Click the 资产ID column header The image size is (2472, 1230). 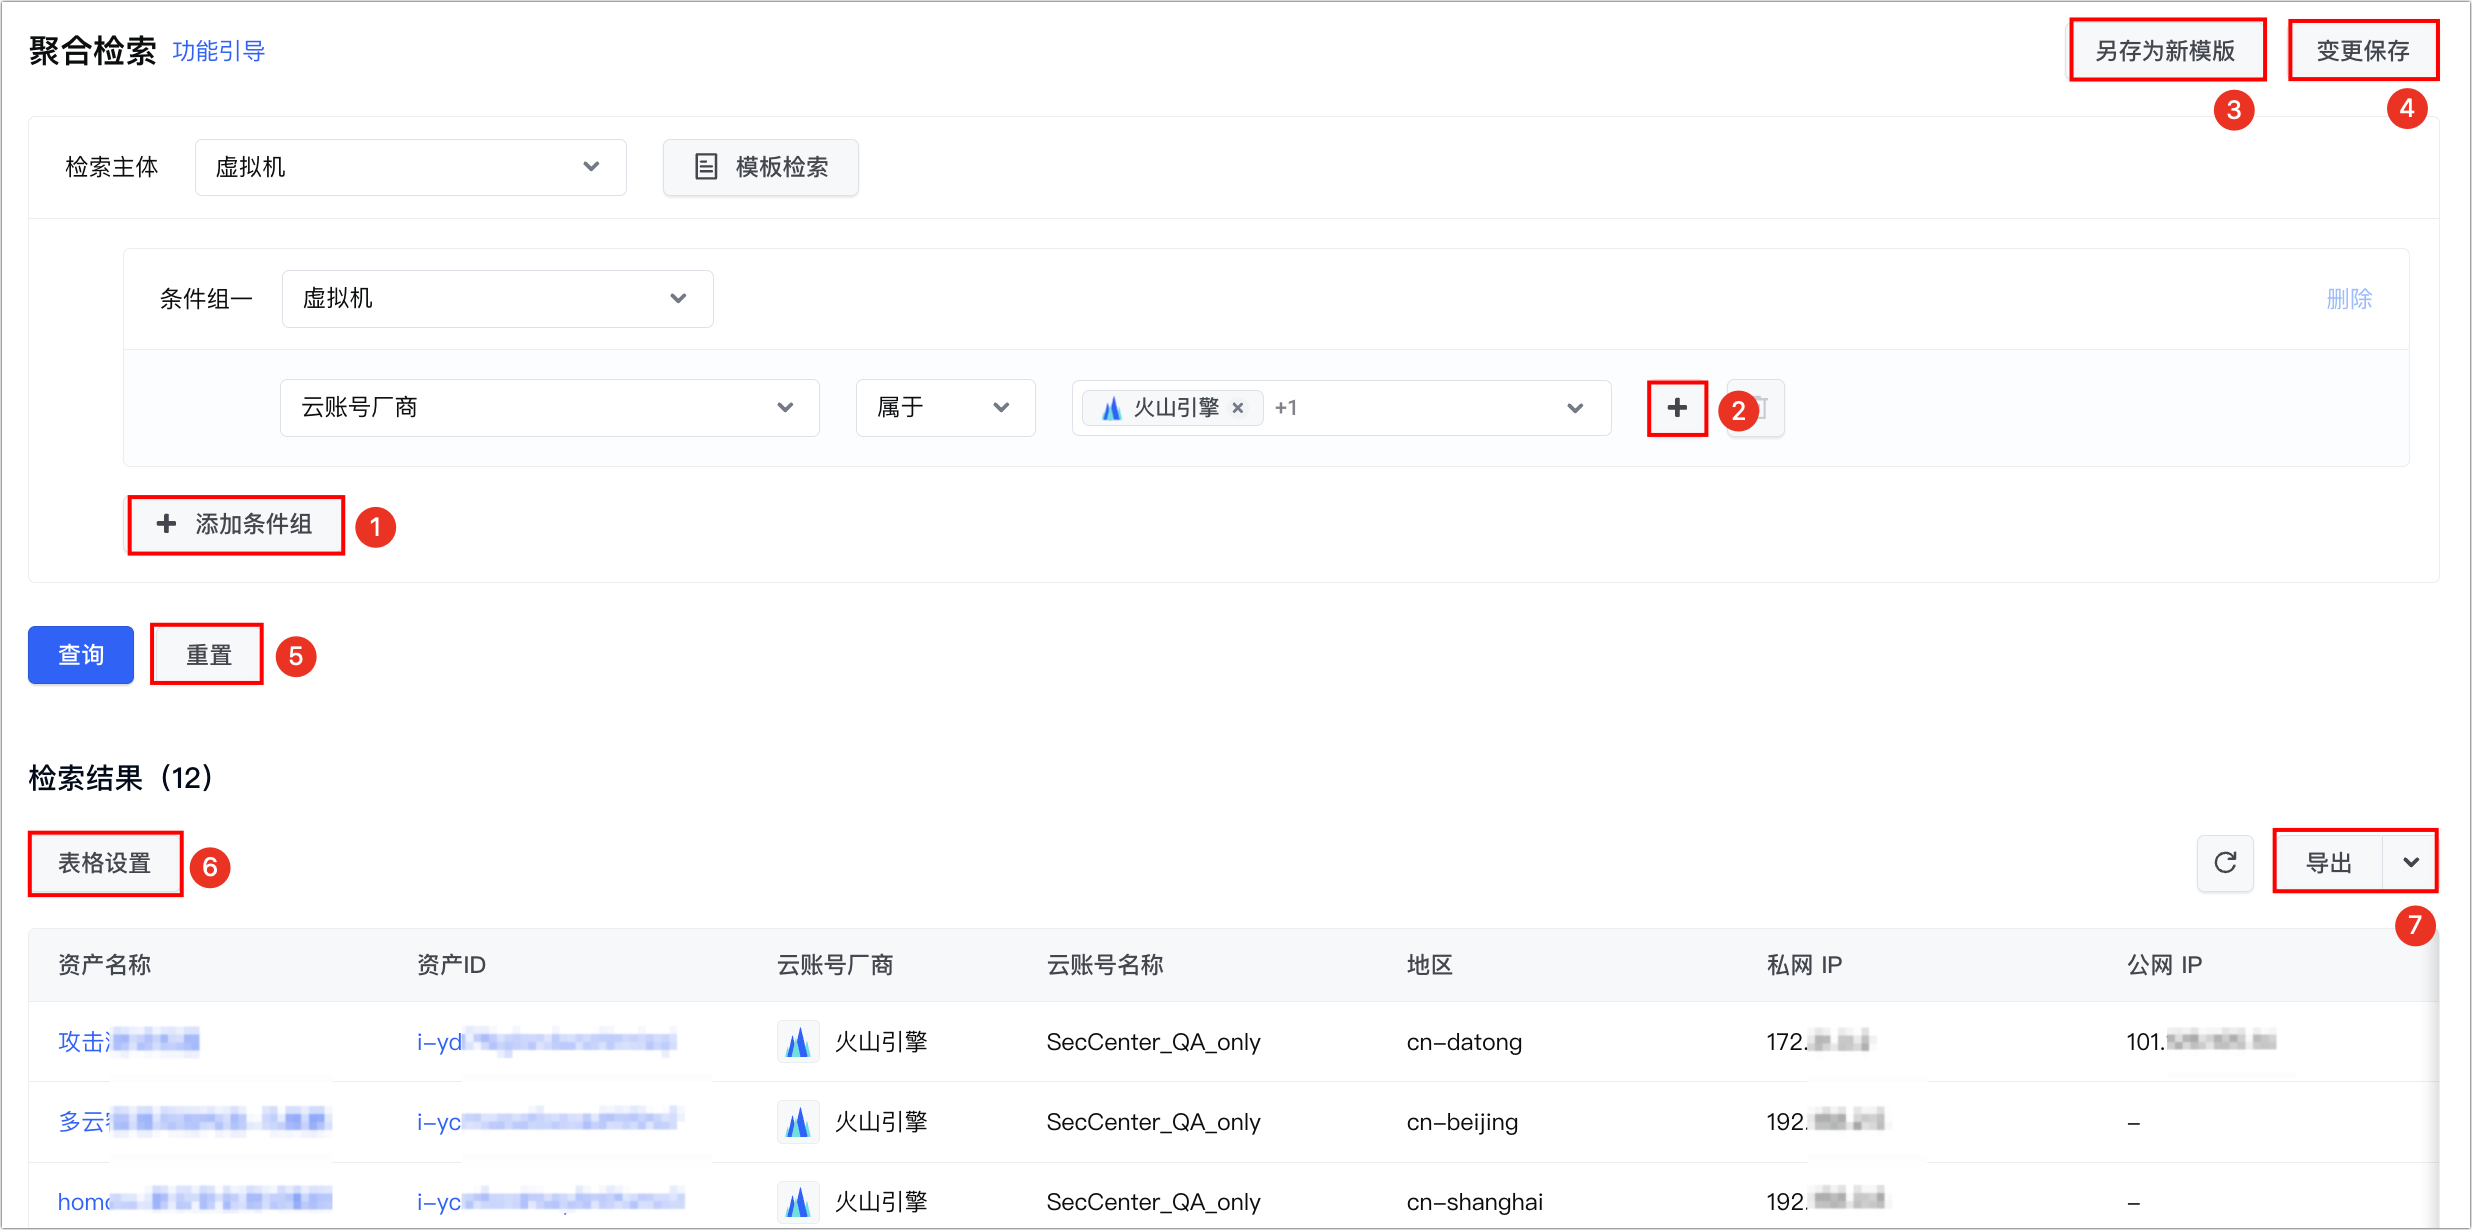tap(451, 965)
